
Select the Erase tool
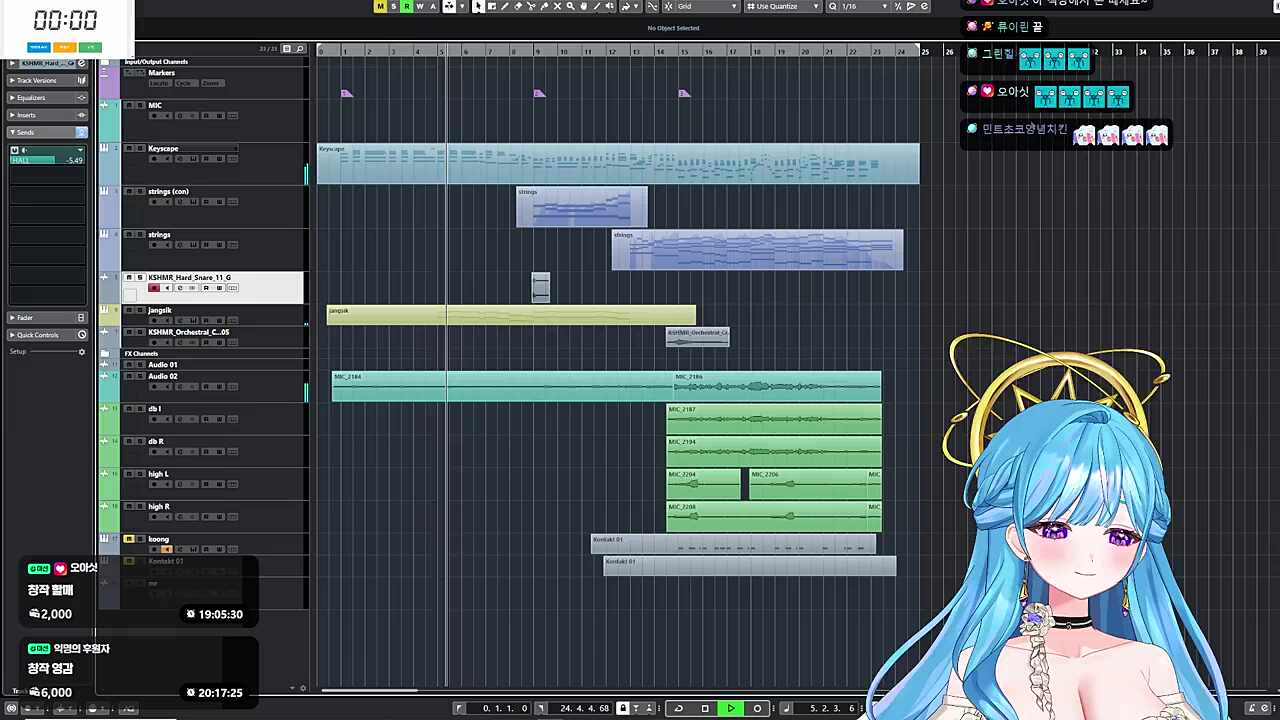[518, 6]
